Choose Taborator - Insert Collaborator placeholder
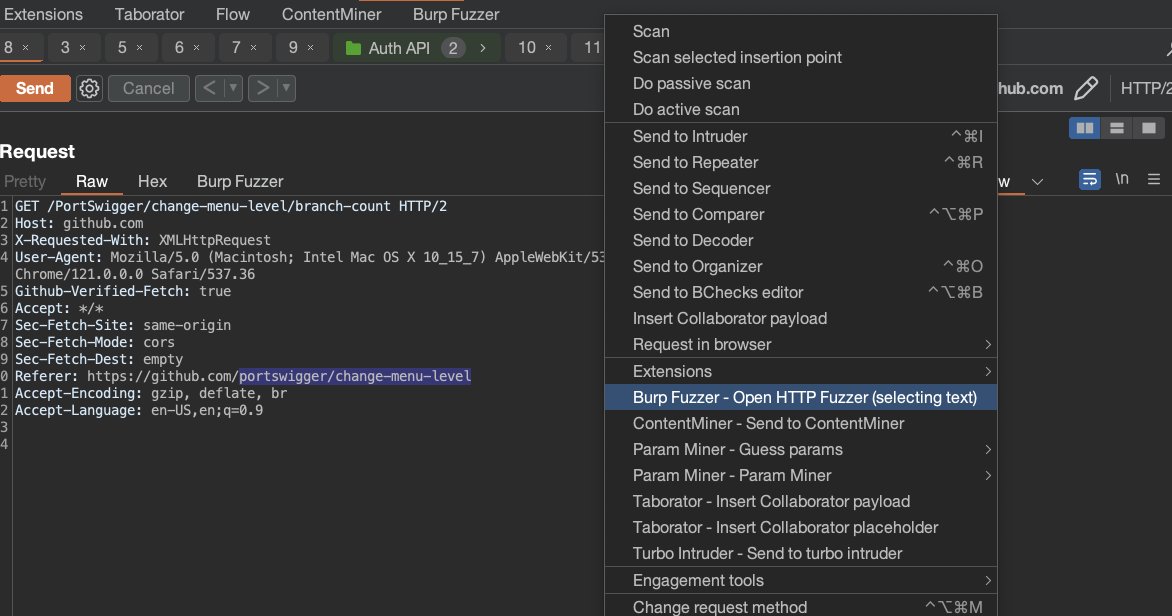Screen dimensions: 1172x616 [x=801, y=528]
